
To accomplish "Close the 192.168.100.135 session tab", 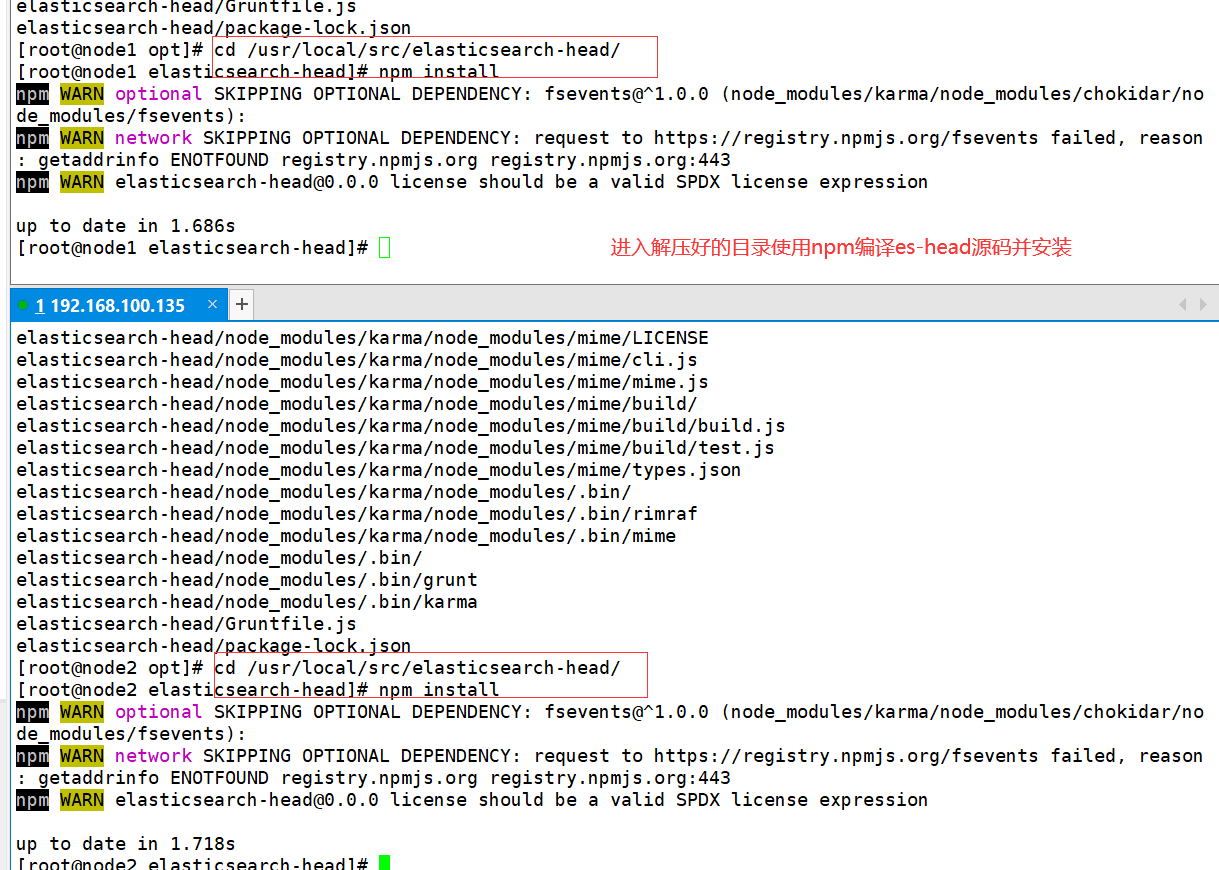I will [212, 304].
